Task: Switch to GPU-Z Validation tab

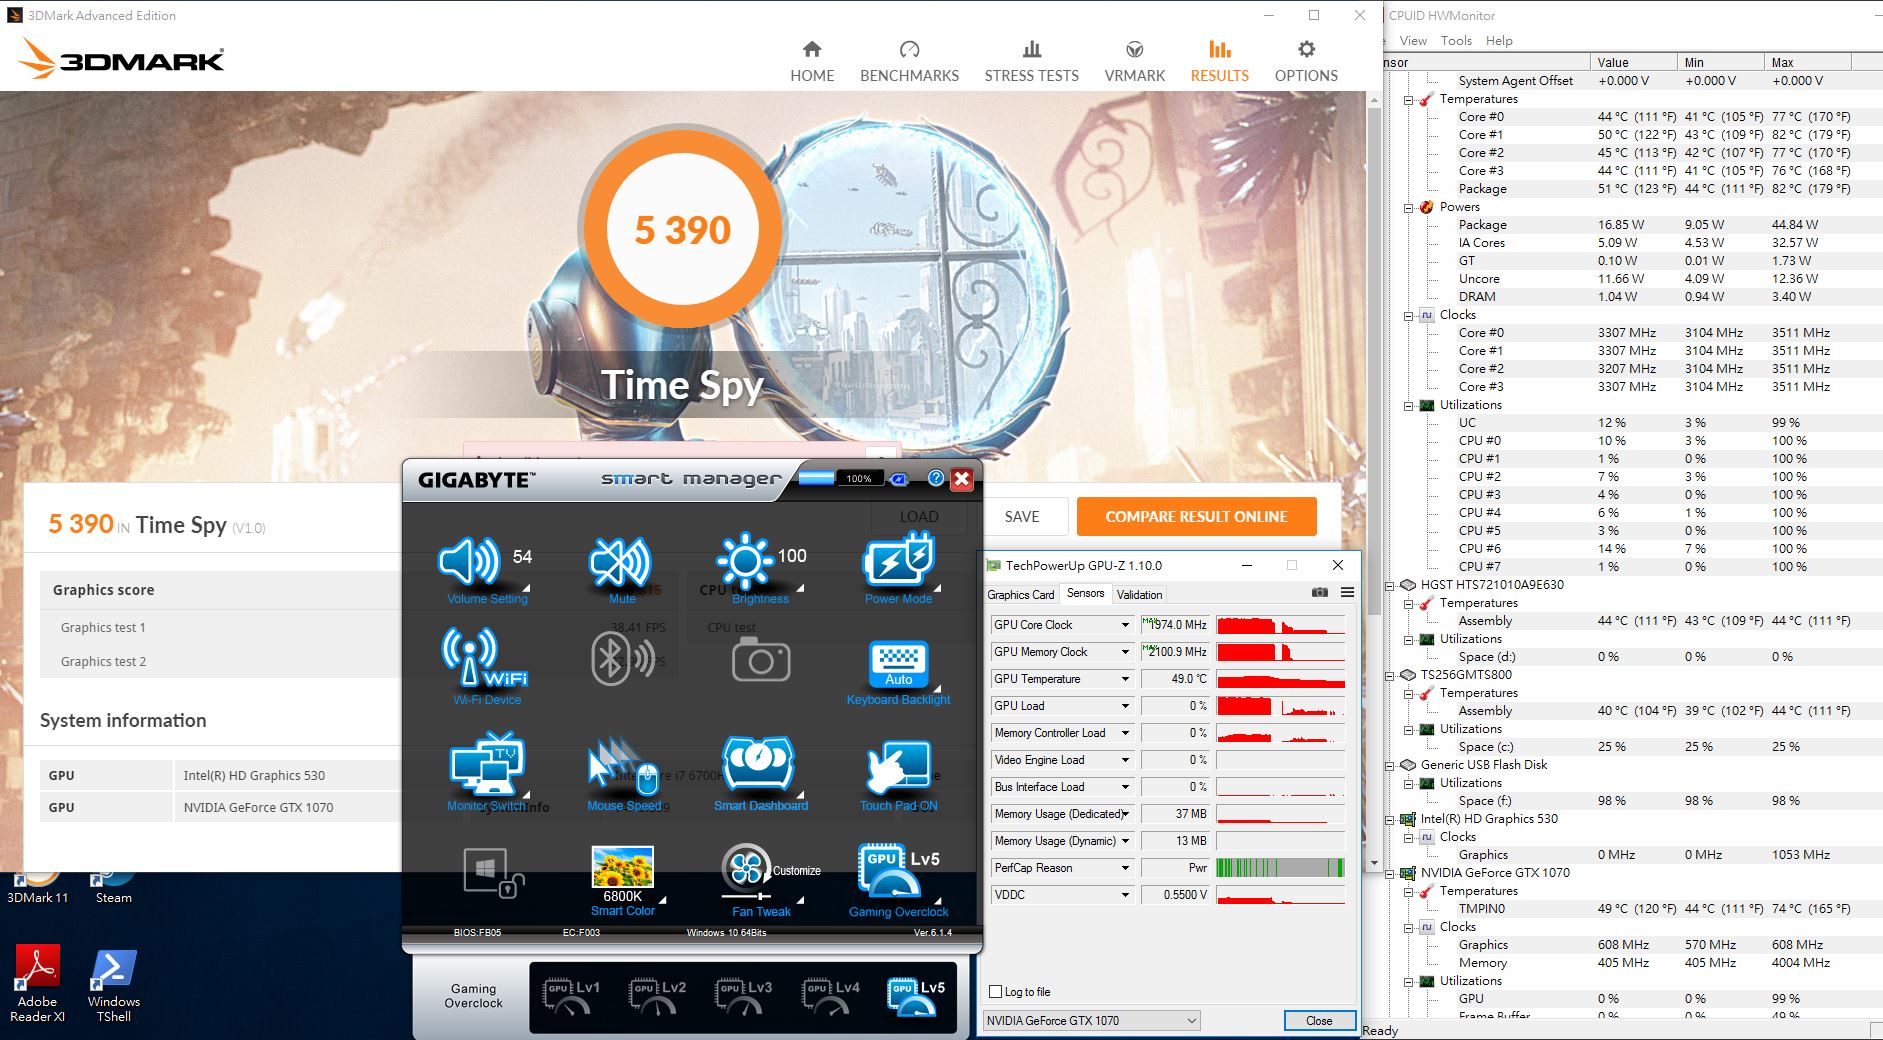Action: (x=1139, y=594)
